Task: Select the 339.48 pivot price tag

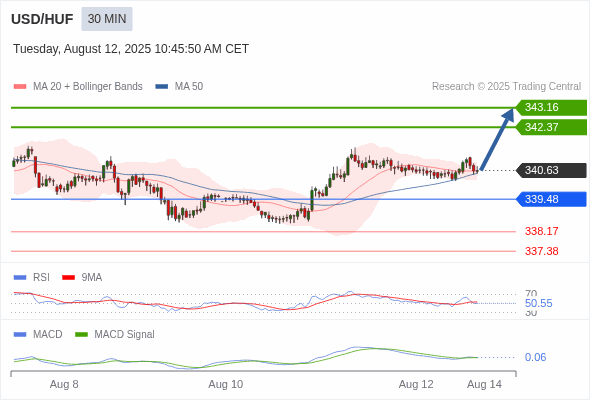Action: tap(551, 199)
